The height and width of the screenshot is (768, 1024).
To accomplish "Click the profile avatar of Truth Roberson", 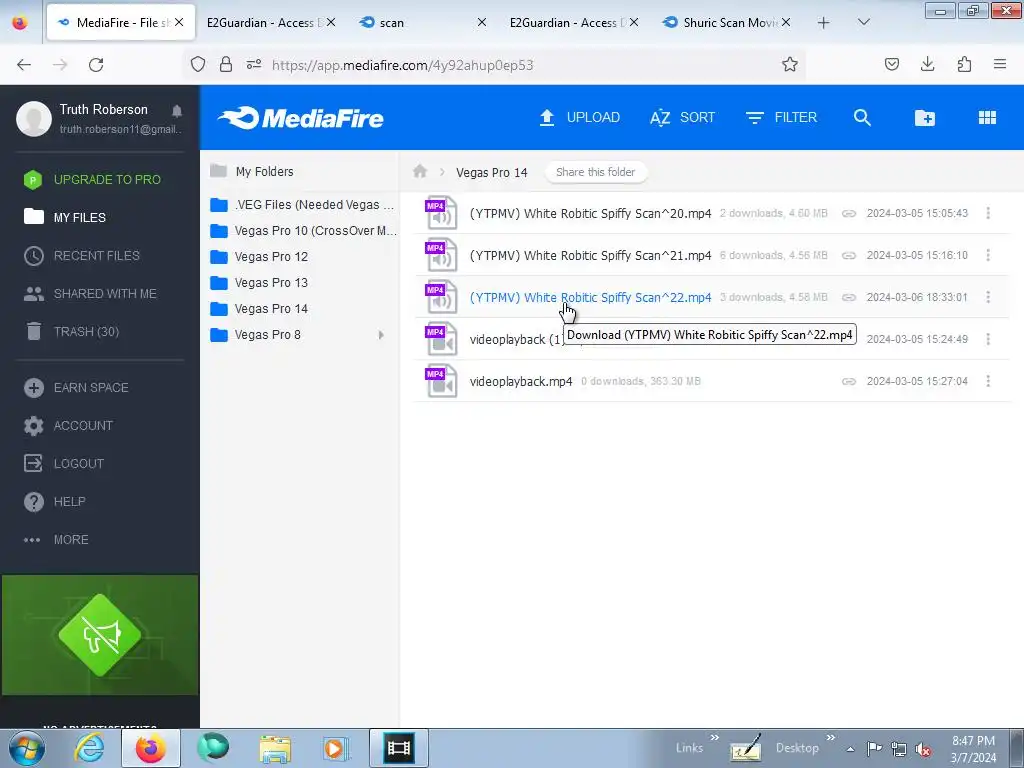I will 34,119.
